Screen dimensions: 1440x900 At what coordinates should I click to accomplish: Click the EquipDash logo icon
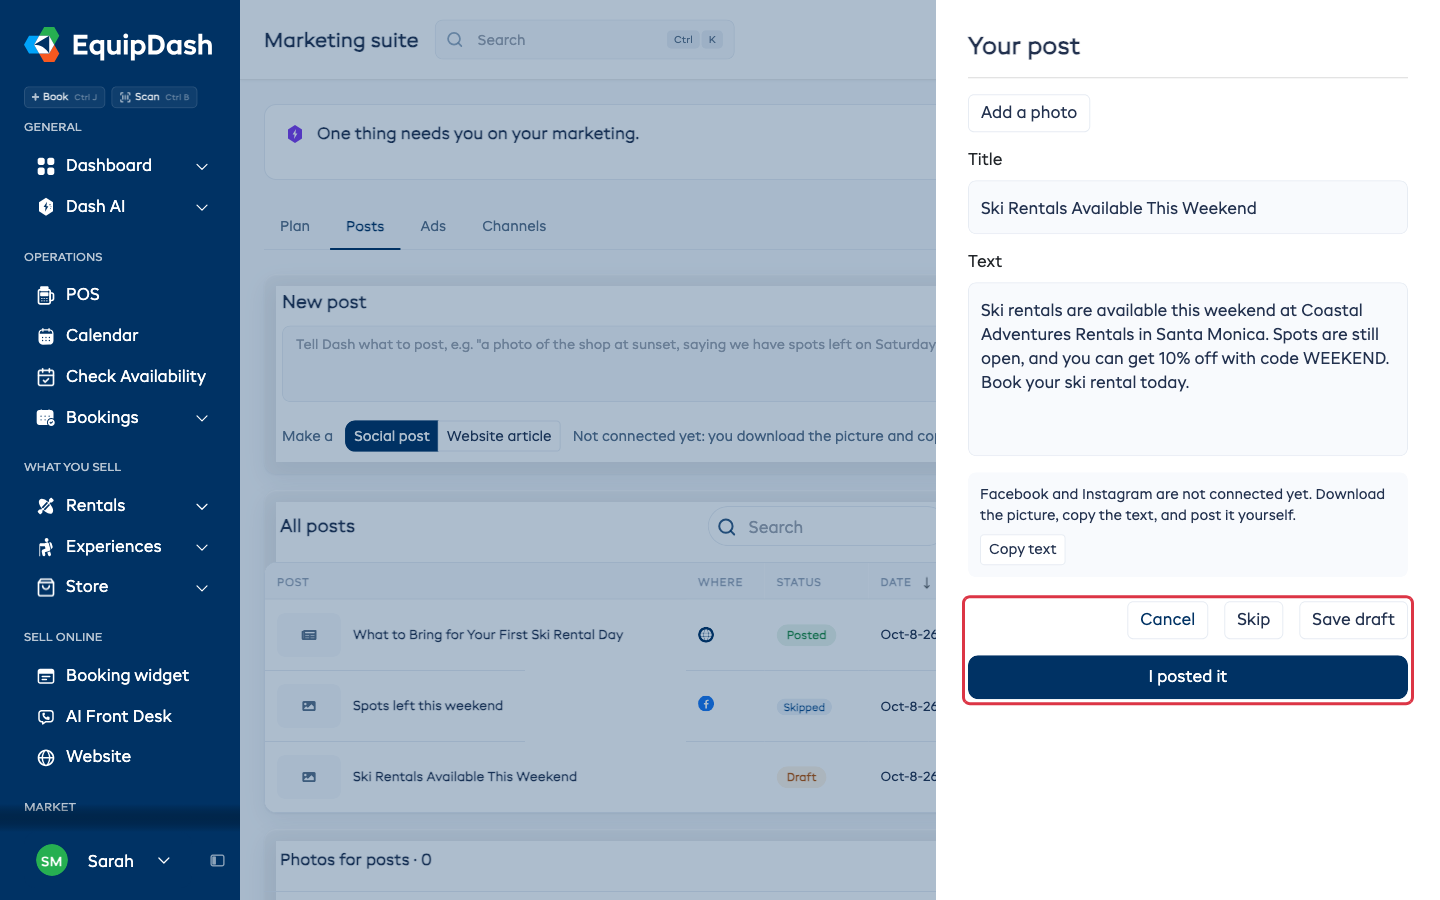point(42,45)
